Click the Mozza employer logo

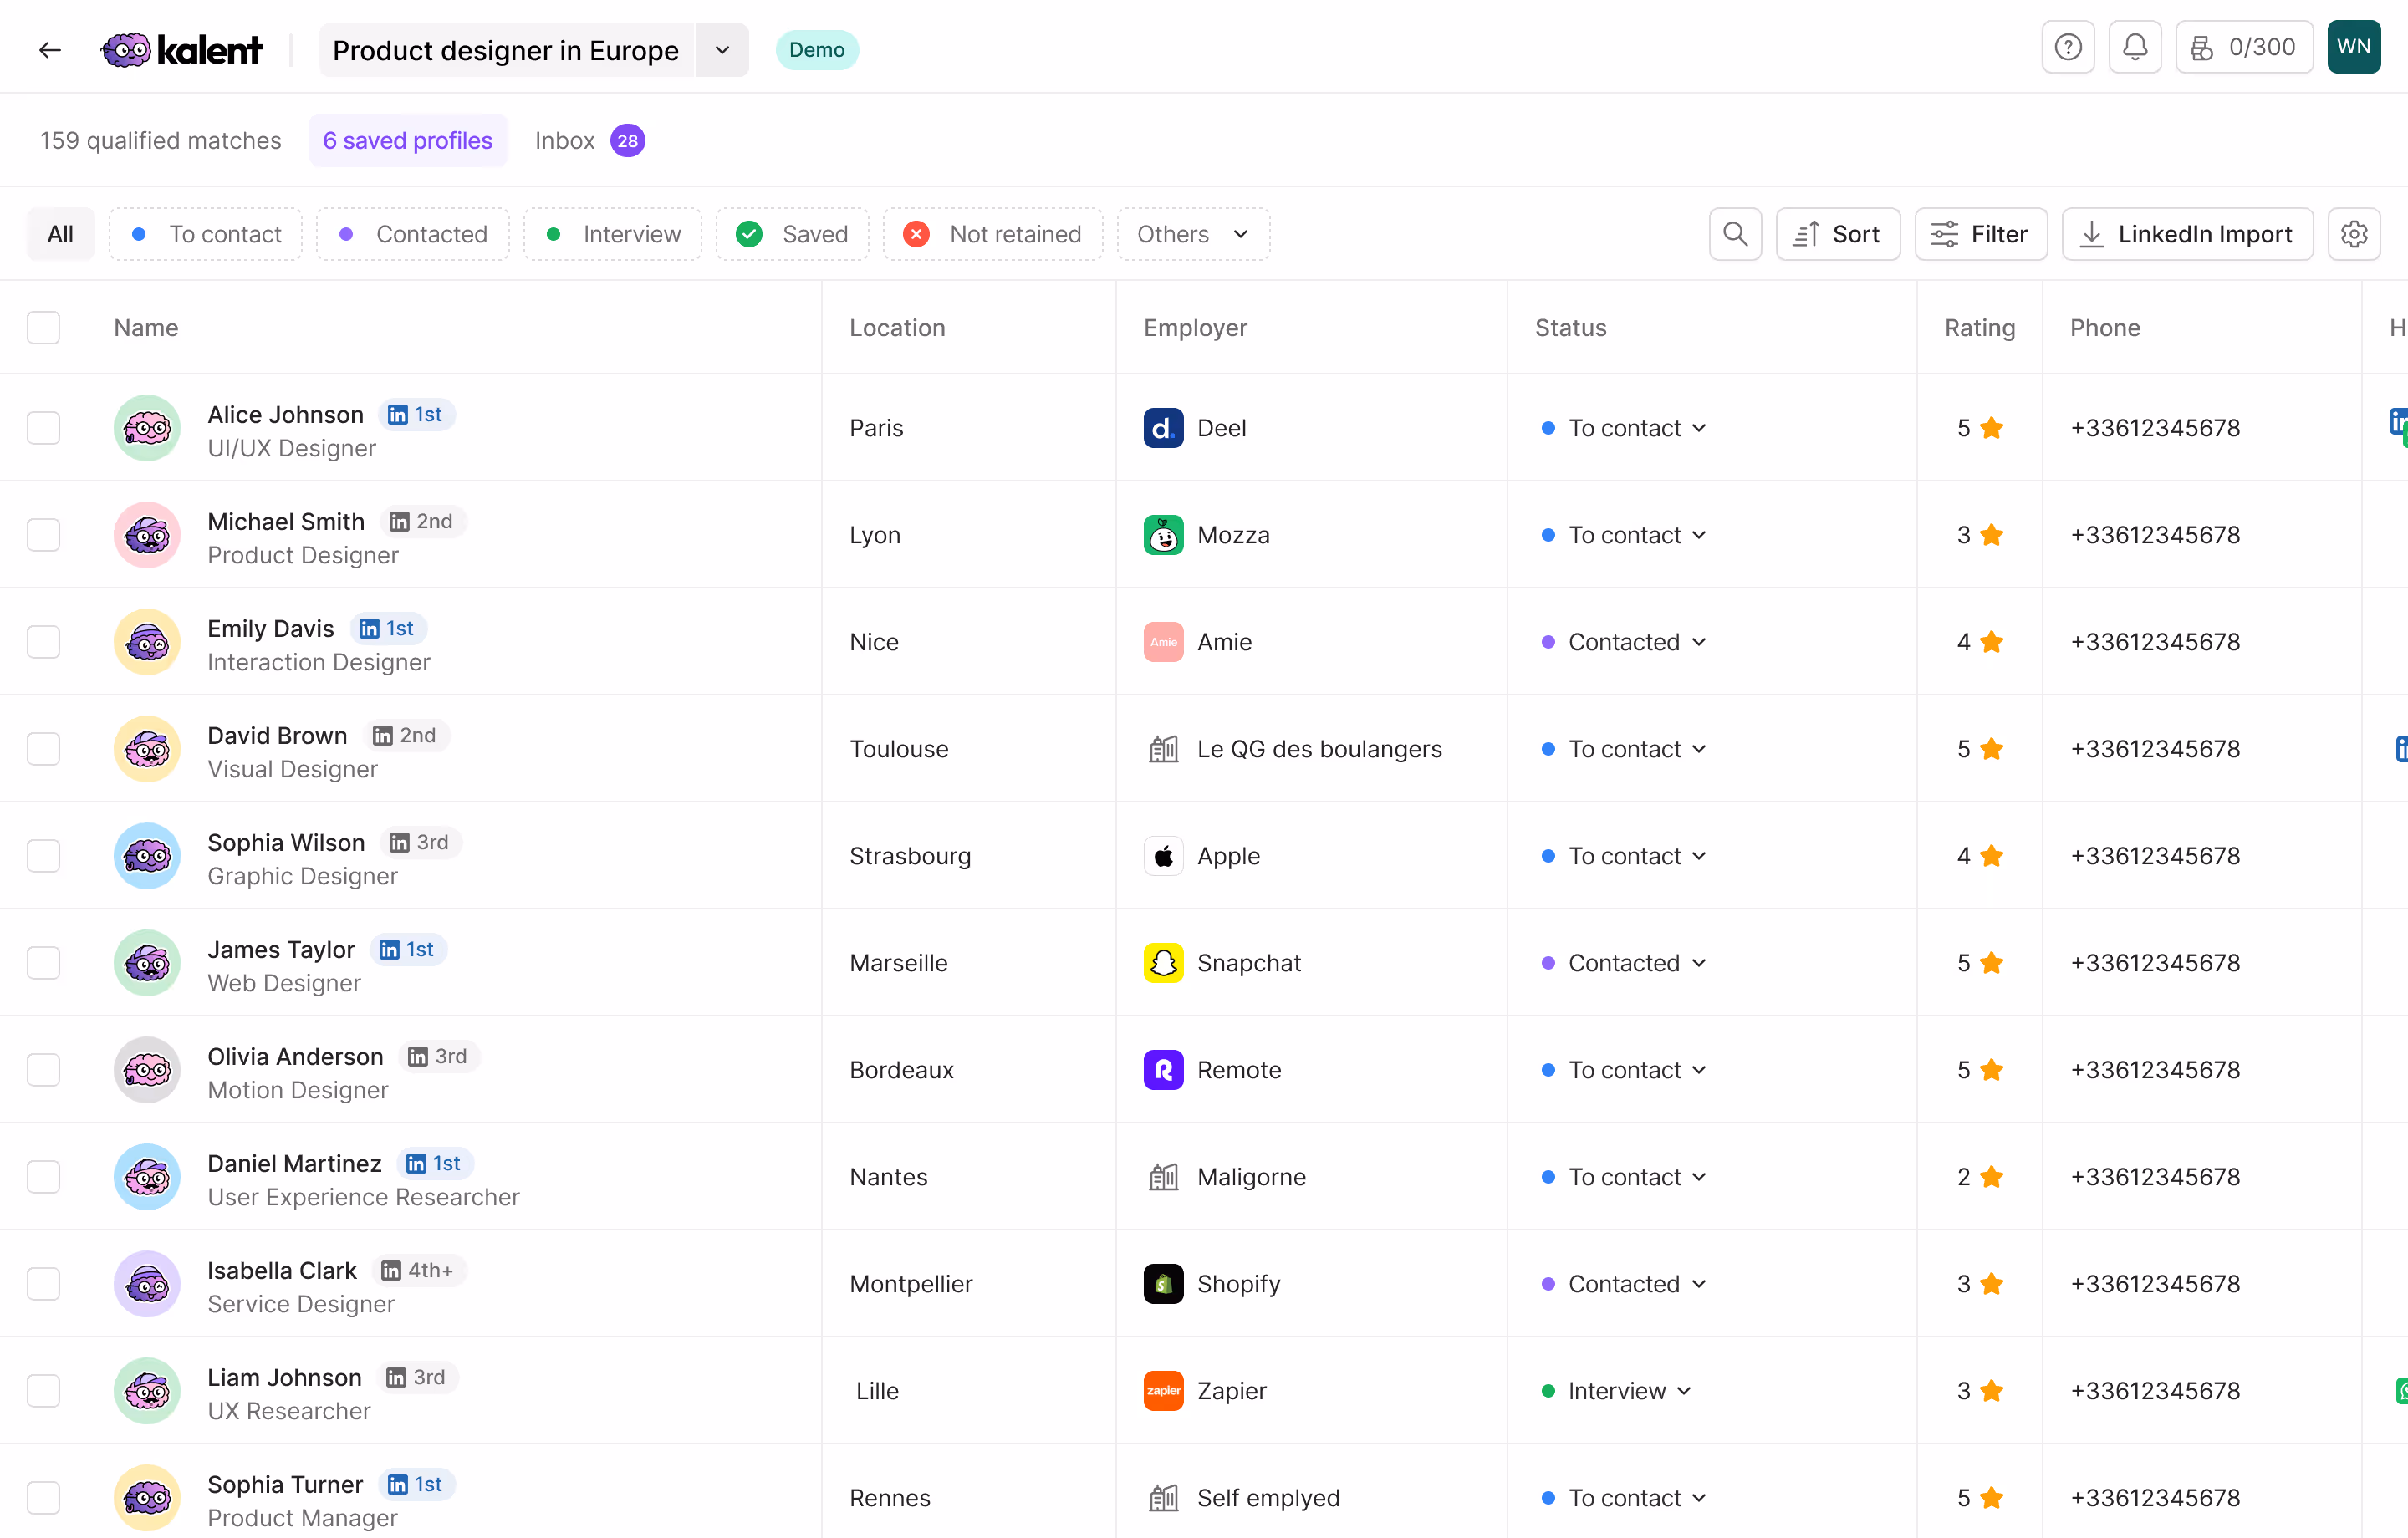click(1163, 535)
